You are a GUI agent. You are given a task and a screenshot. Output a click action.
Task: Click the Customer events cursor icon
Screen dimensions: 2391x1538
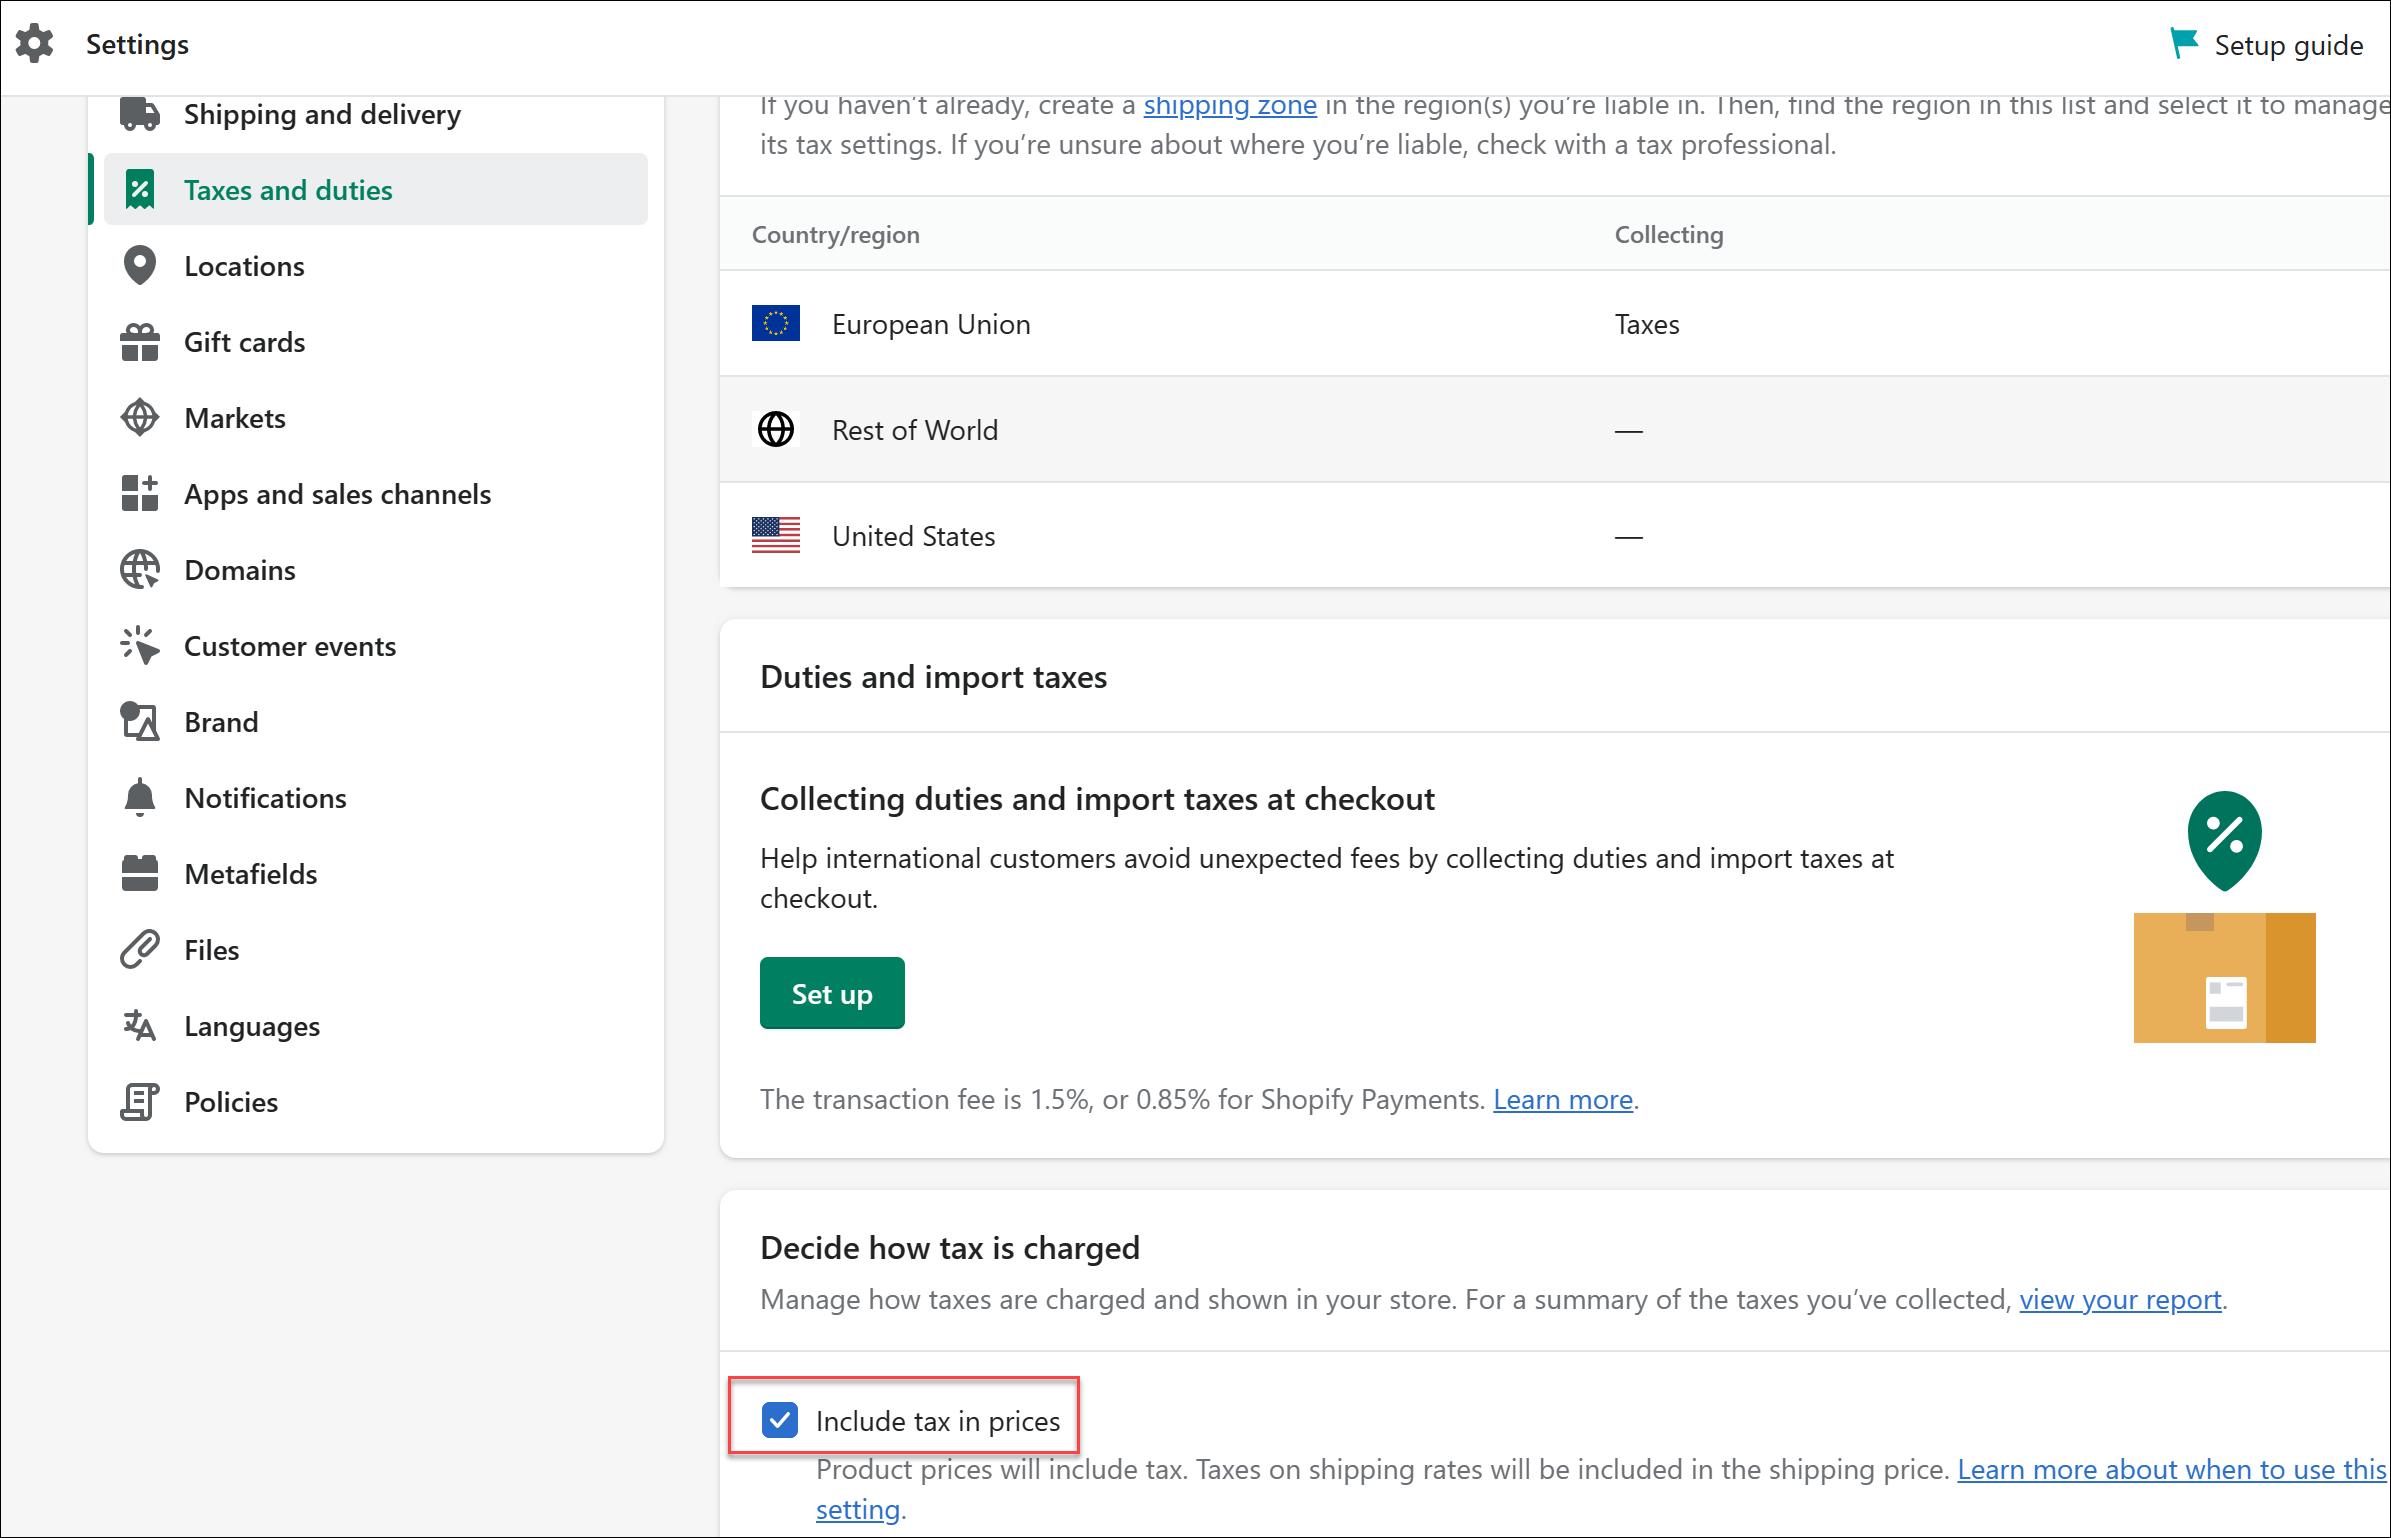(140, 646)
